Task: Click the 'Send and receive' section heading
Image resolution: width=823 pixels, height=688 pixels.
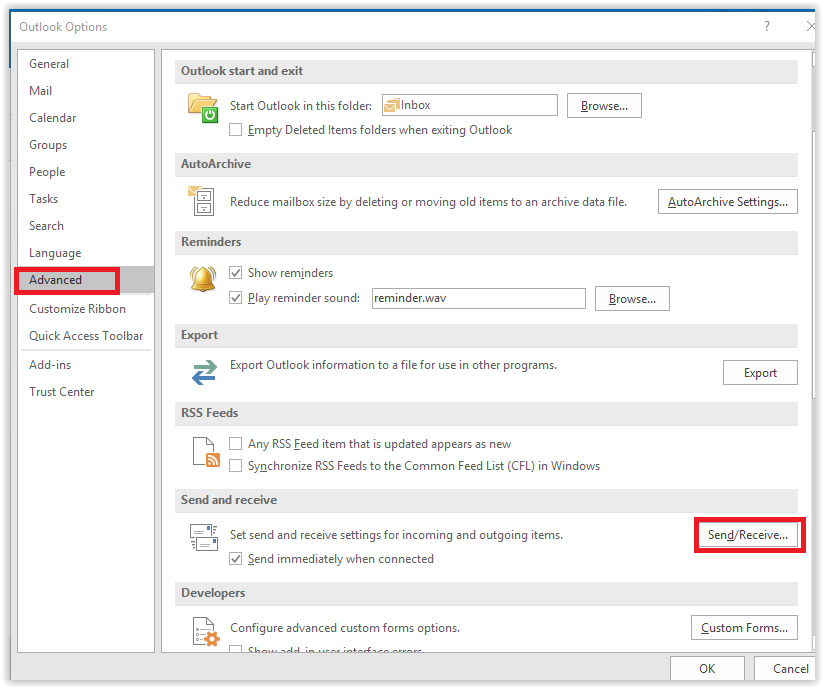Action: click(229, 500)
